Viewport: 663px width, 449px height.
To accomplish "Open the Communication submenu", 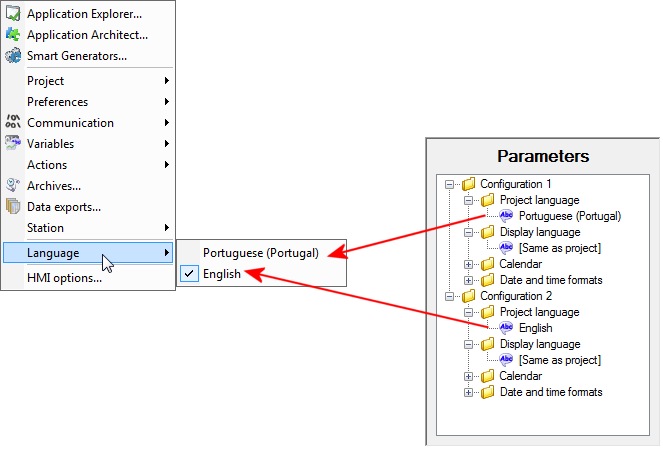I will click(88, 123).
